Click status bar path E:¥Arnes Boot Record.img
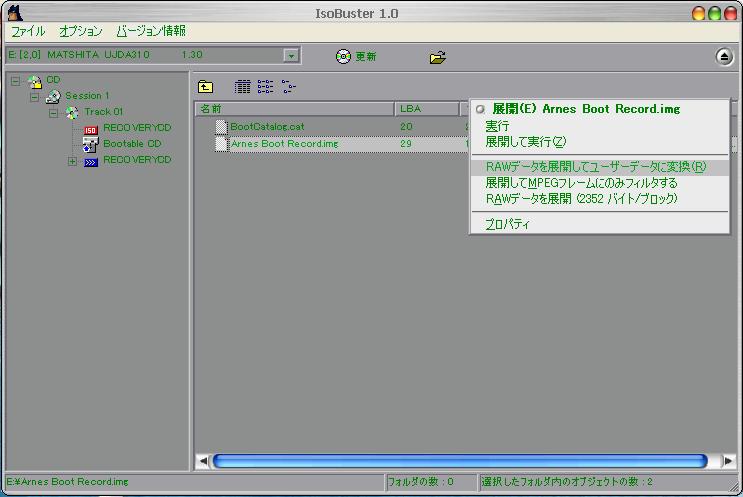Viewport: 743px width, 497px height. click(67, 482)
